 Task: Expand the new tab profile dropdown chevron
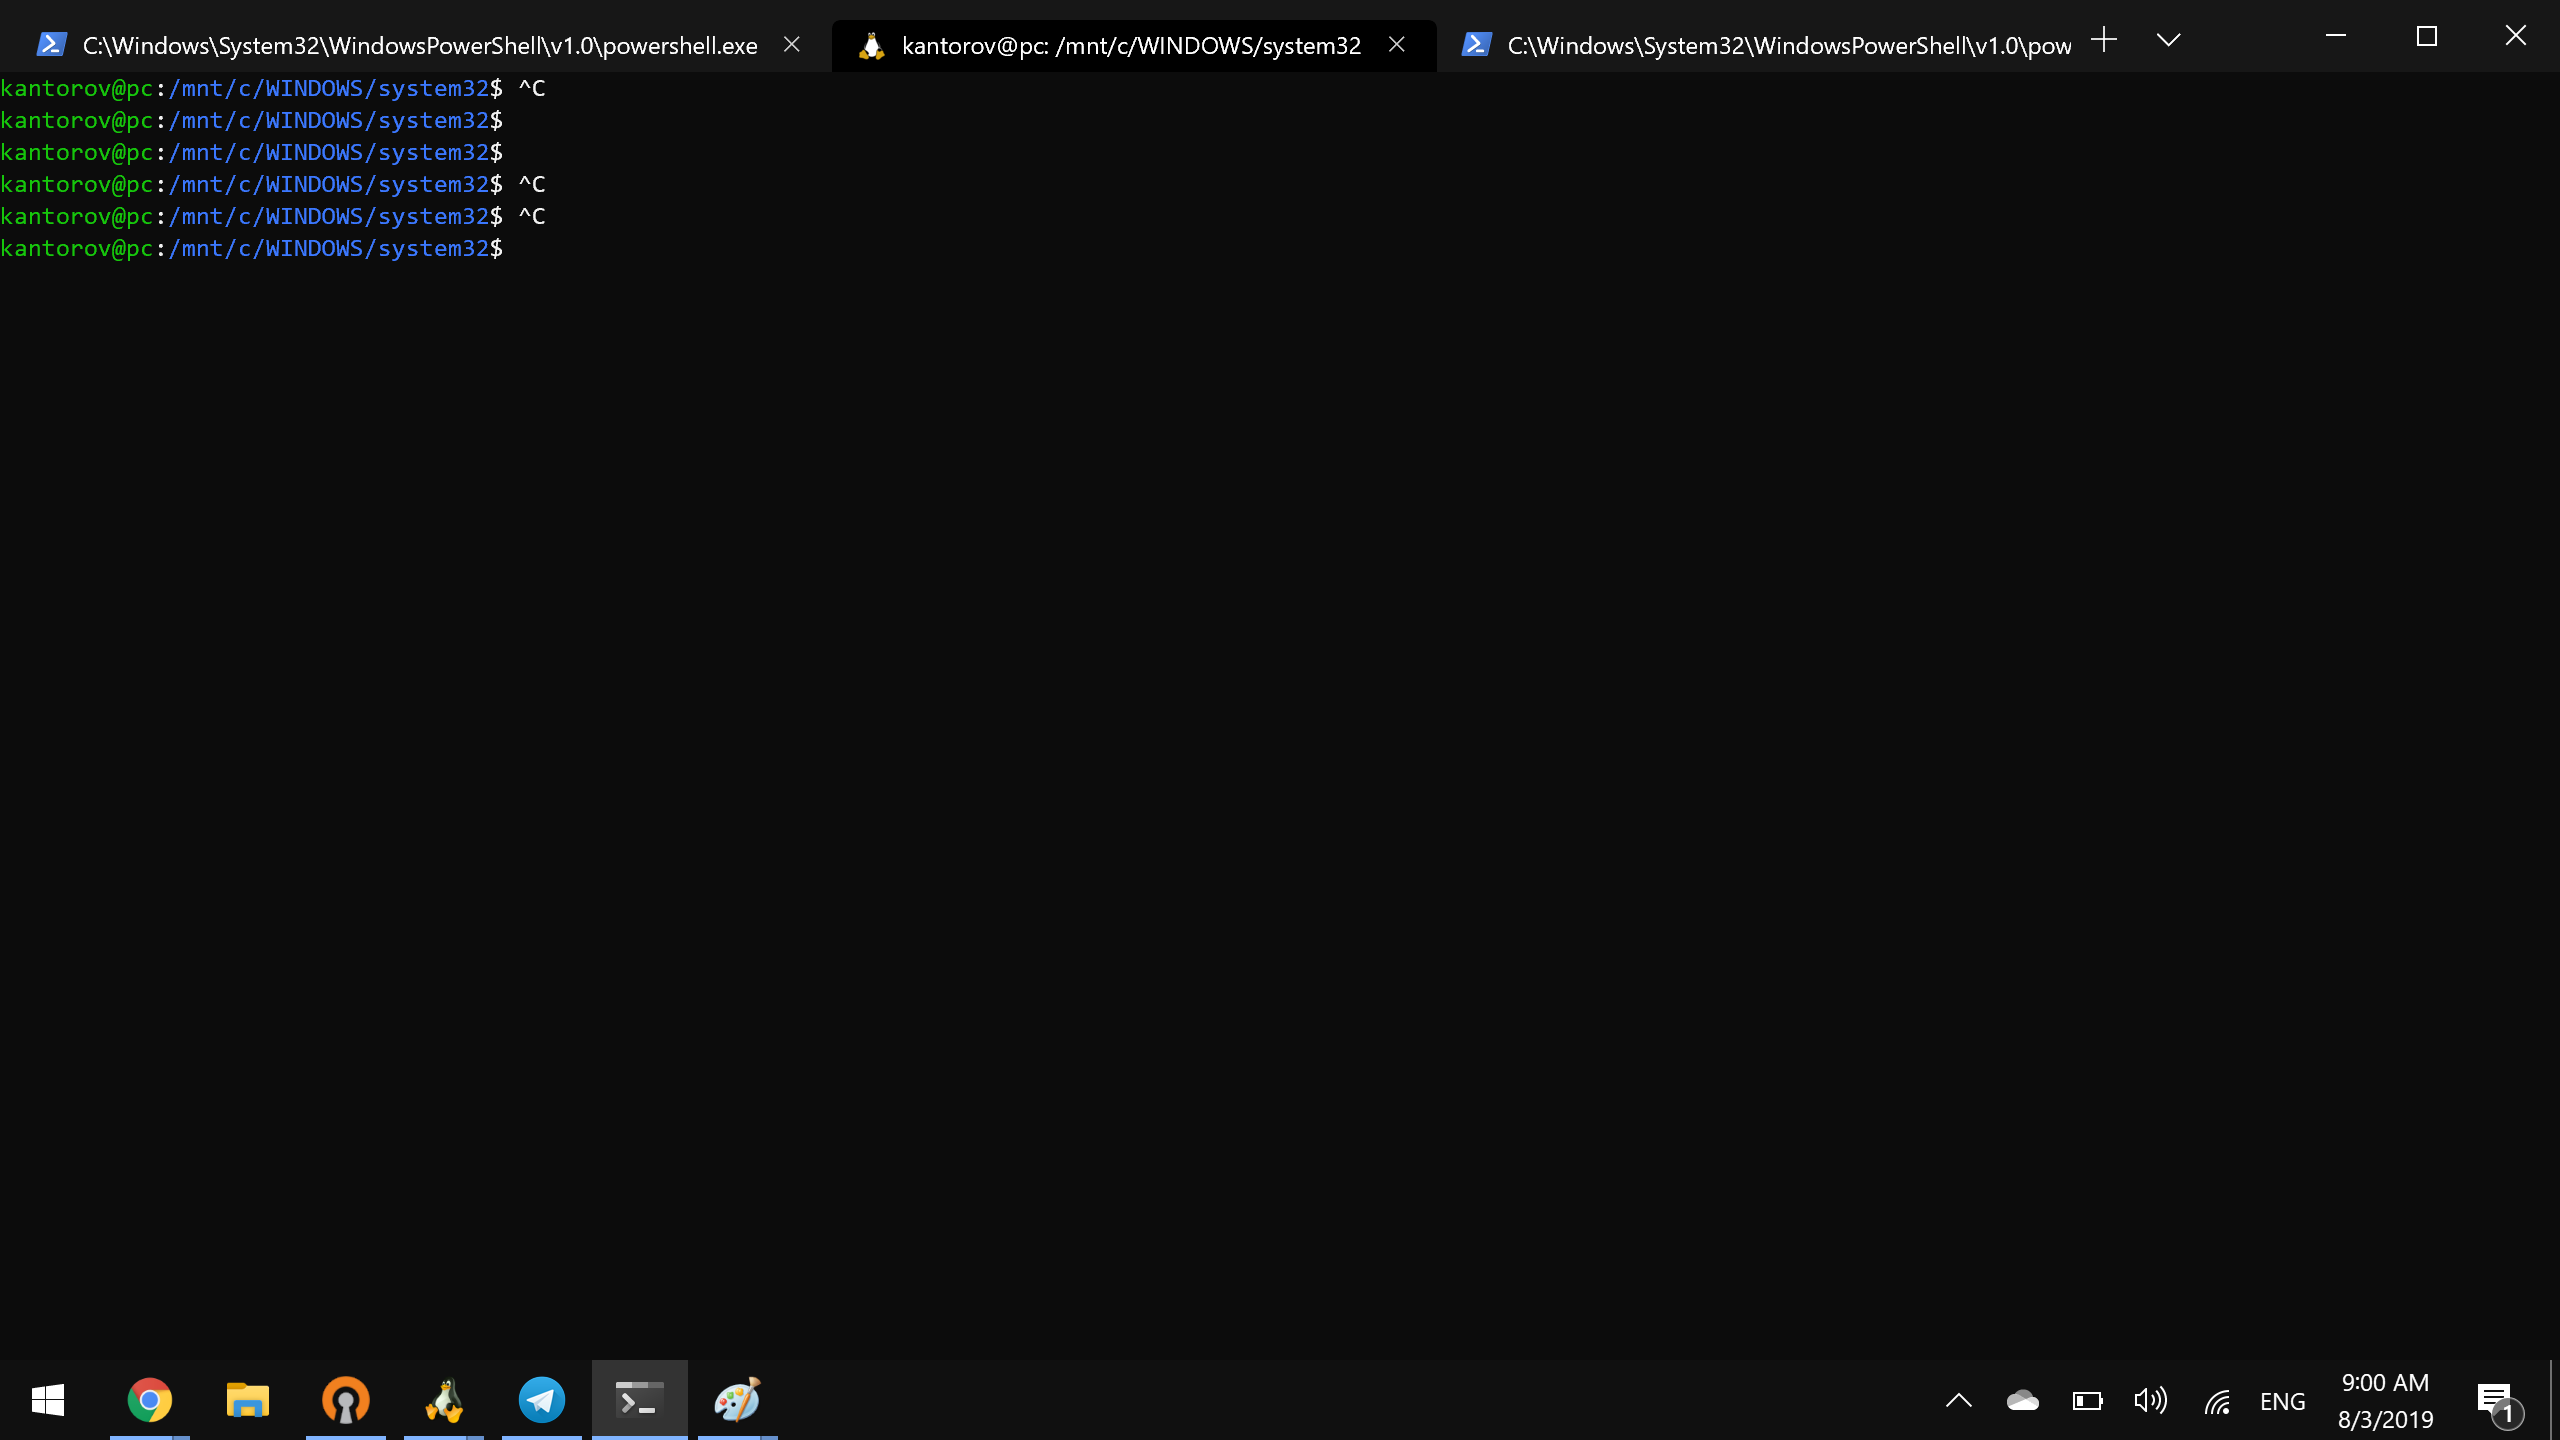coord(2168,41)
